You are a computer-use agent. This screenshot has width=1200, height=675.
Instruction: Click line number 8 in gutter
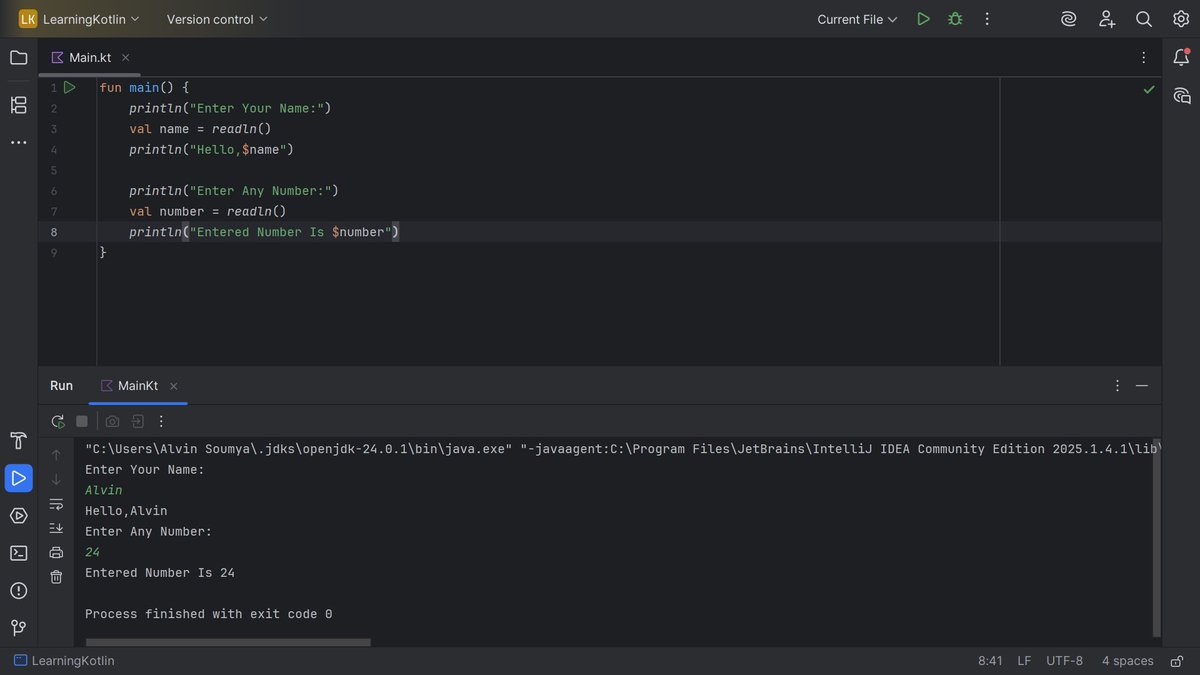coord(54,232)
